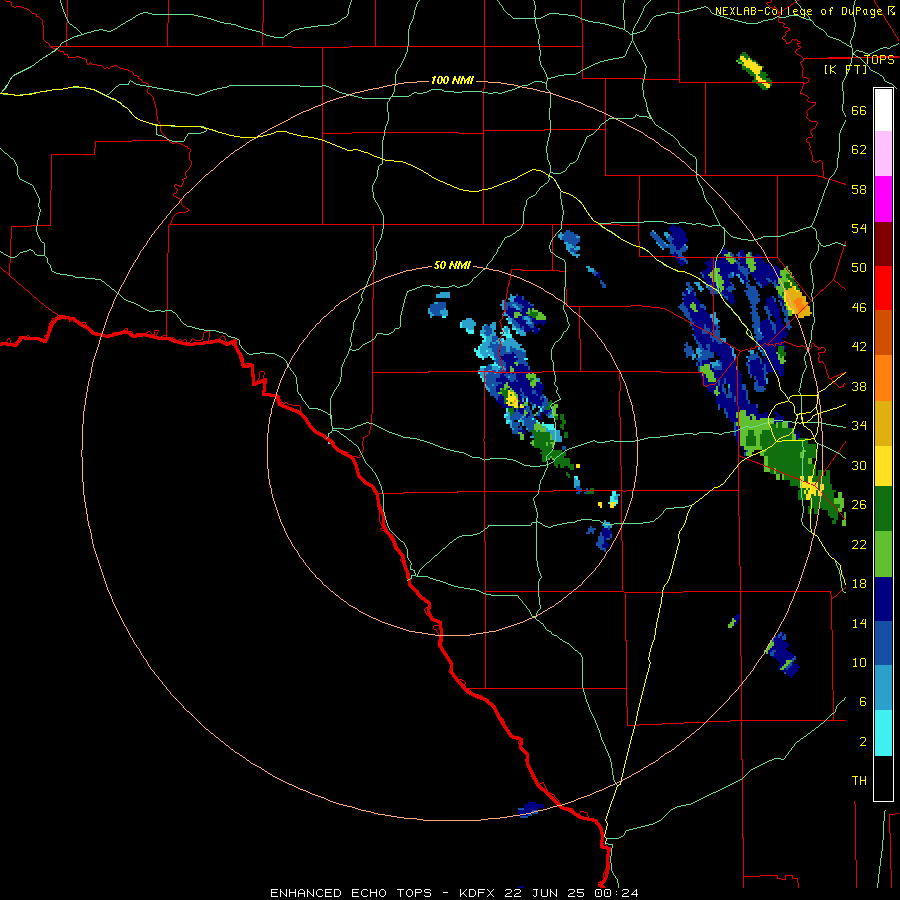This screenshot has width=900, height=900.
Task: Click legend value 30
Action: coord(859,465)
